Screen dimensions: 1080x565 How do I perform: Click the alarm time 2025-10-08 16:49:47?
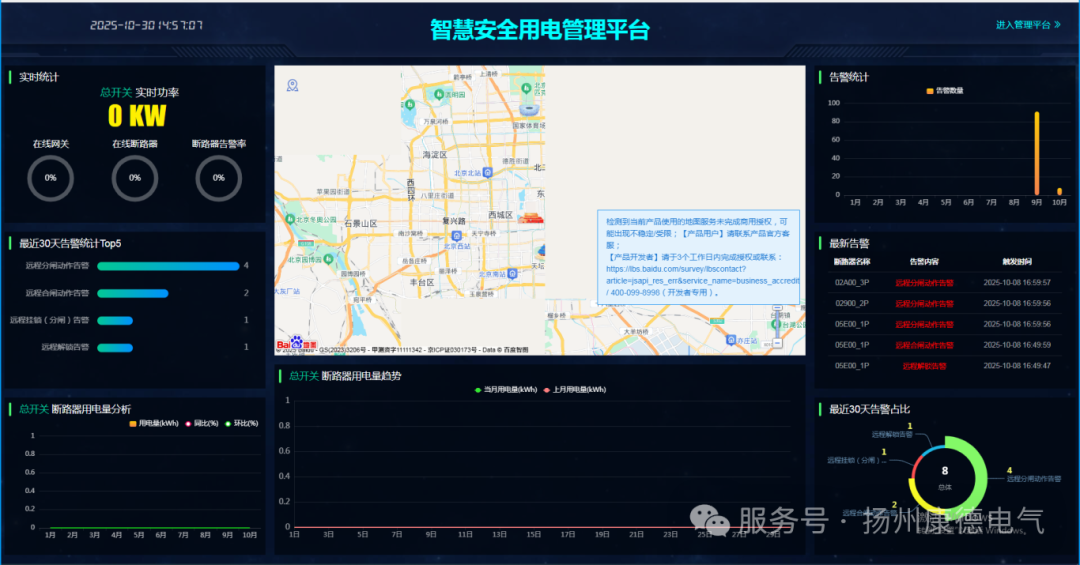1017,366
